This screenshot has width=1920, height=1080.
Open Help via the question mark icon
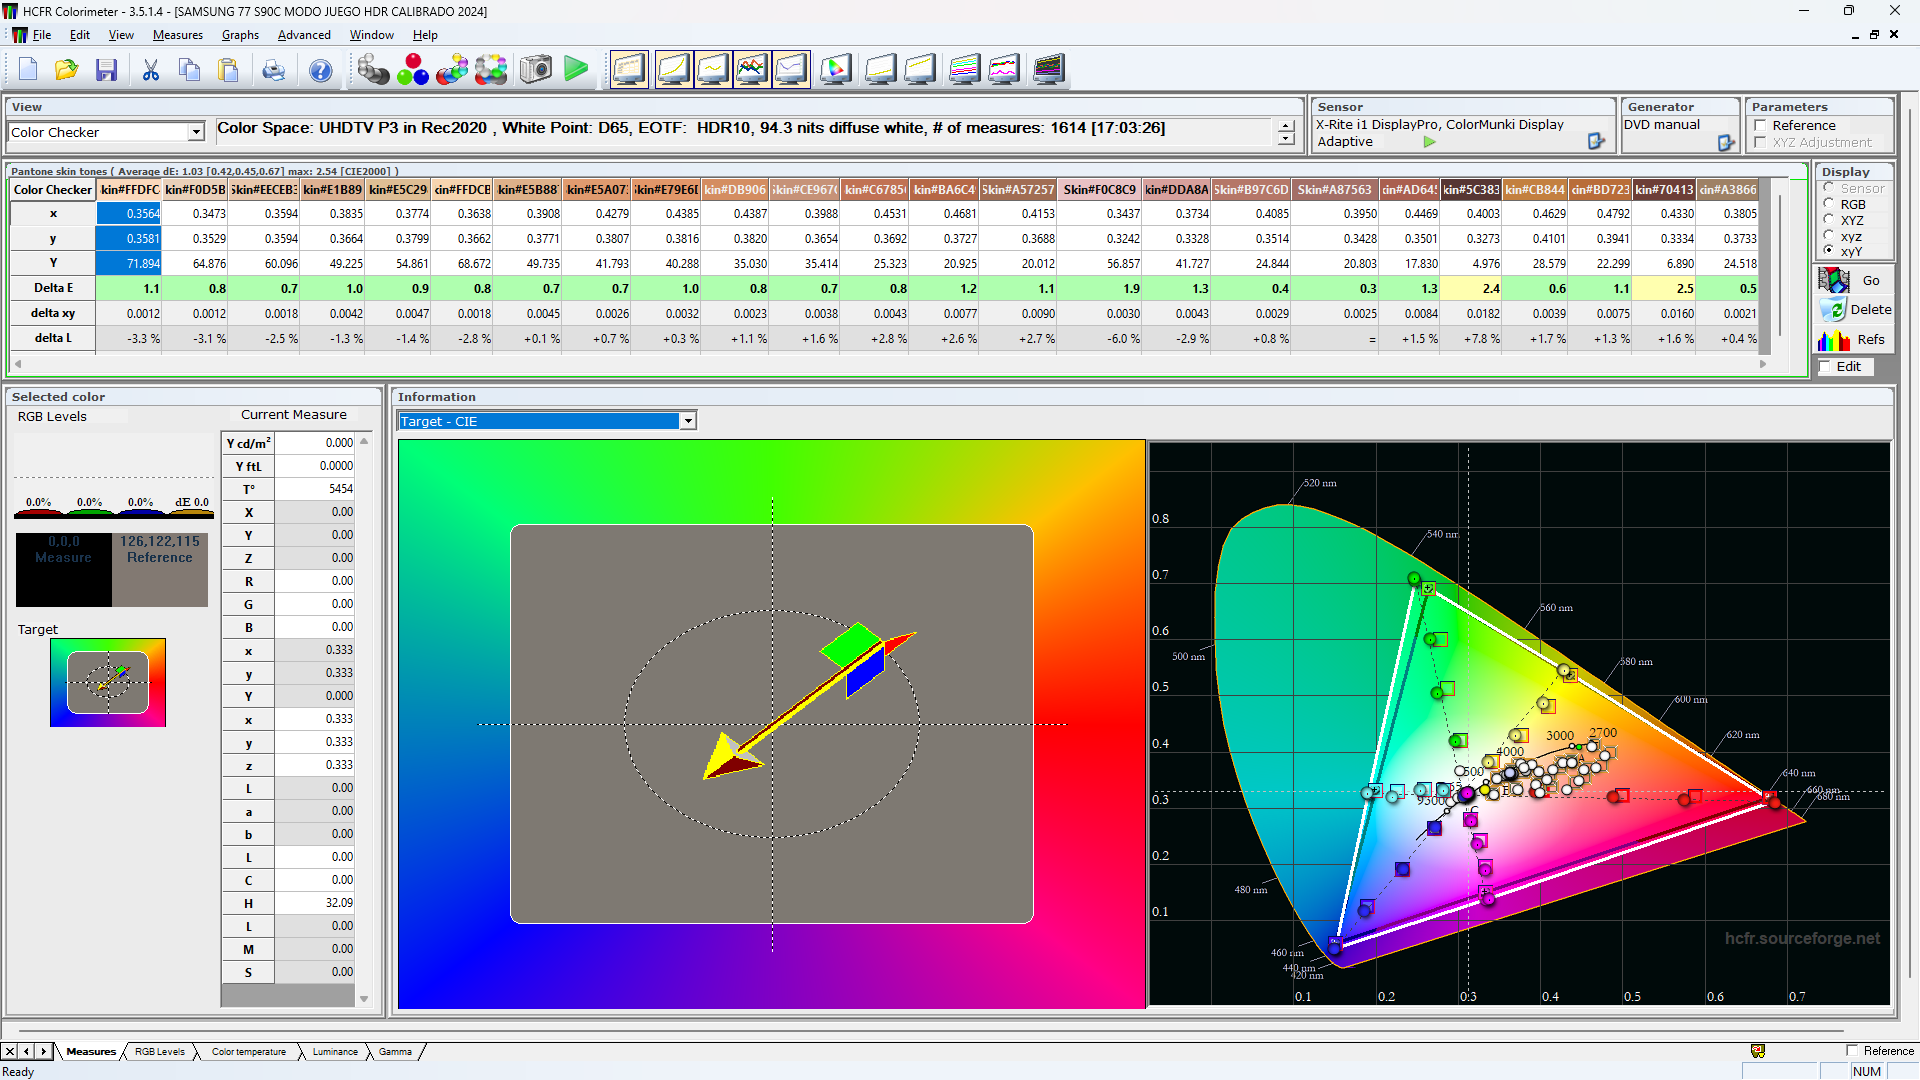click(320, 70)
